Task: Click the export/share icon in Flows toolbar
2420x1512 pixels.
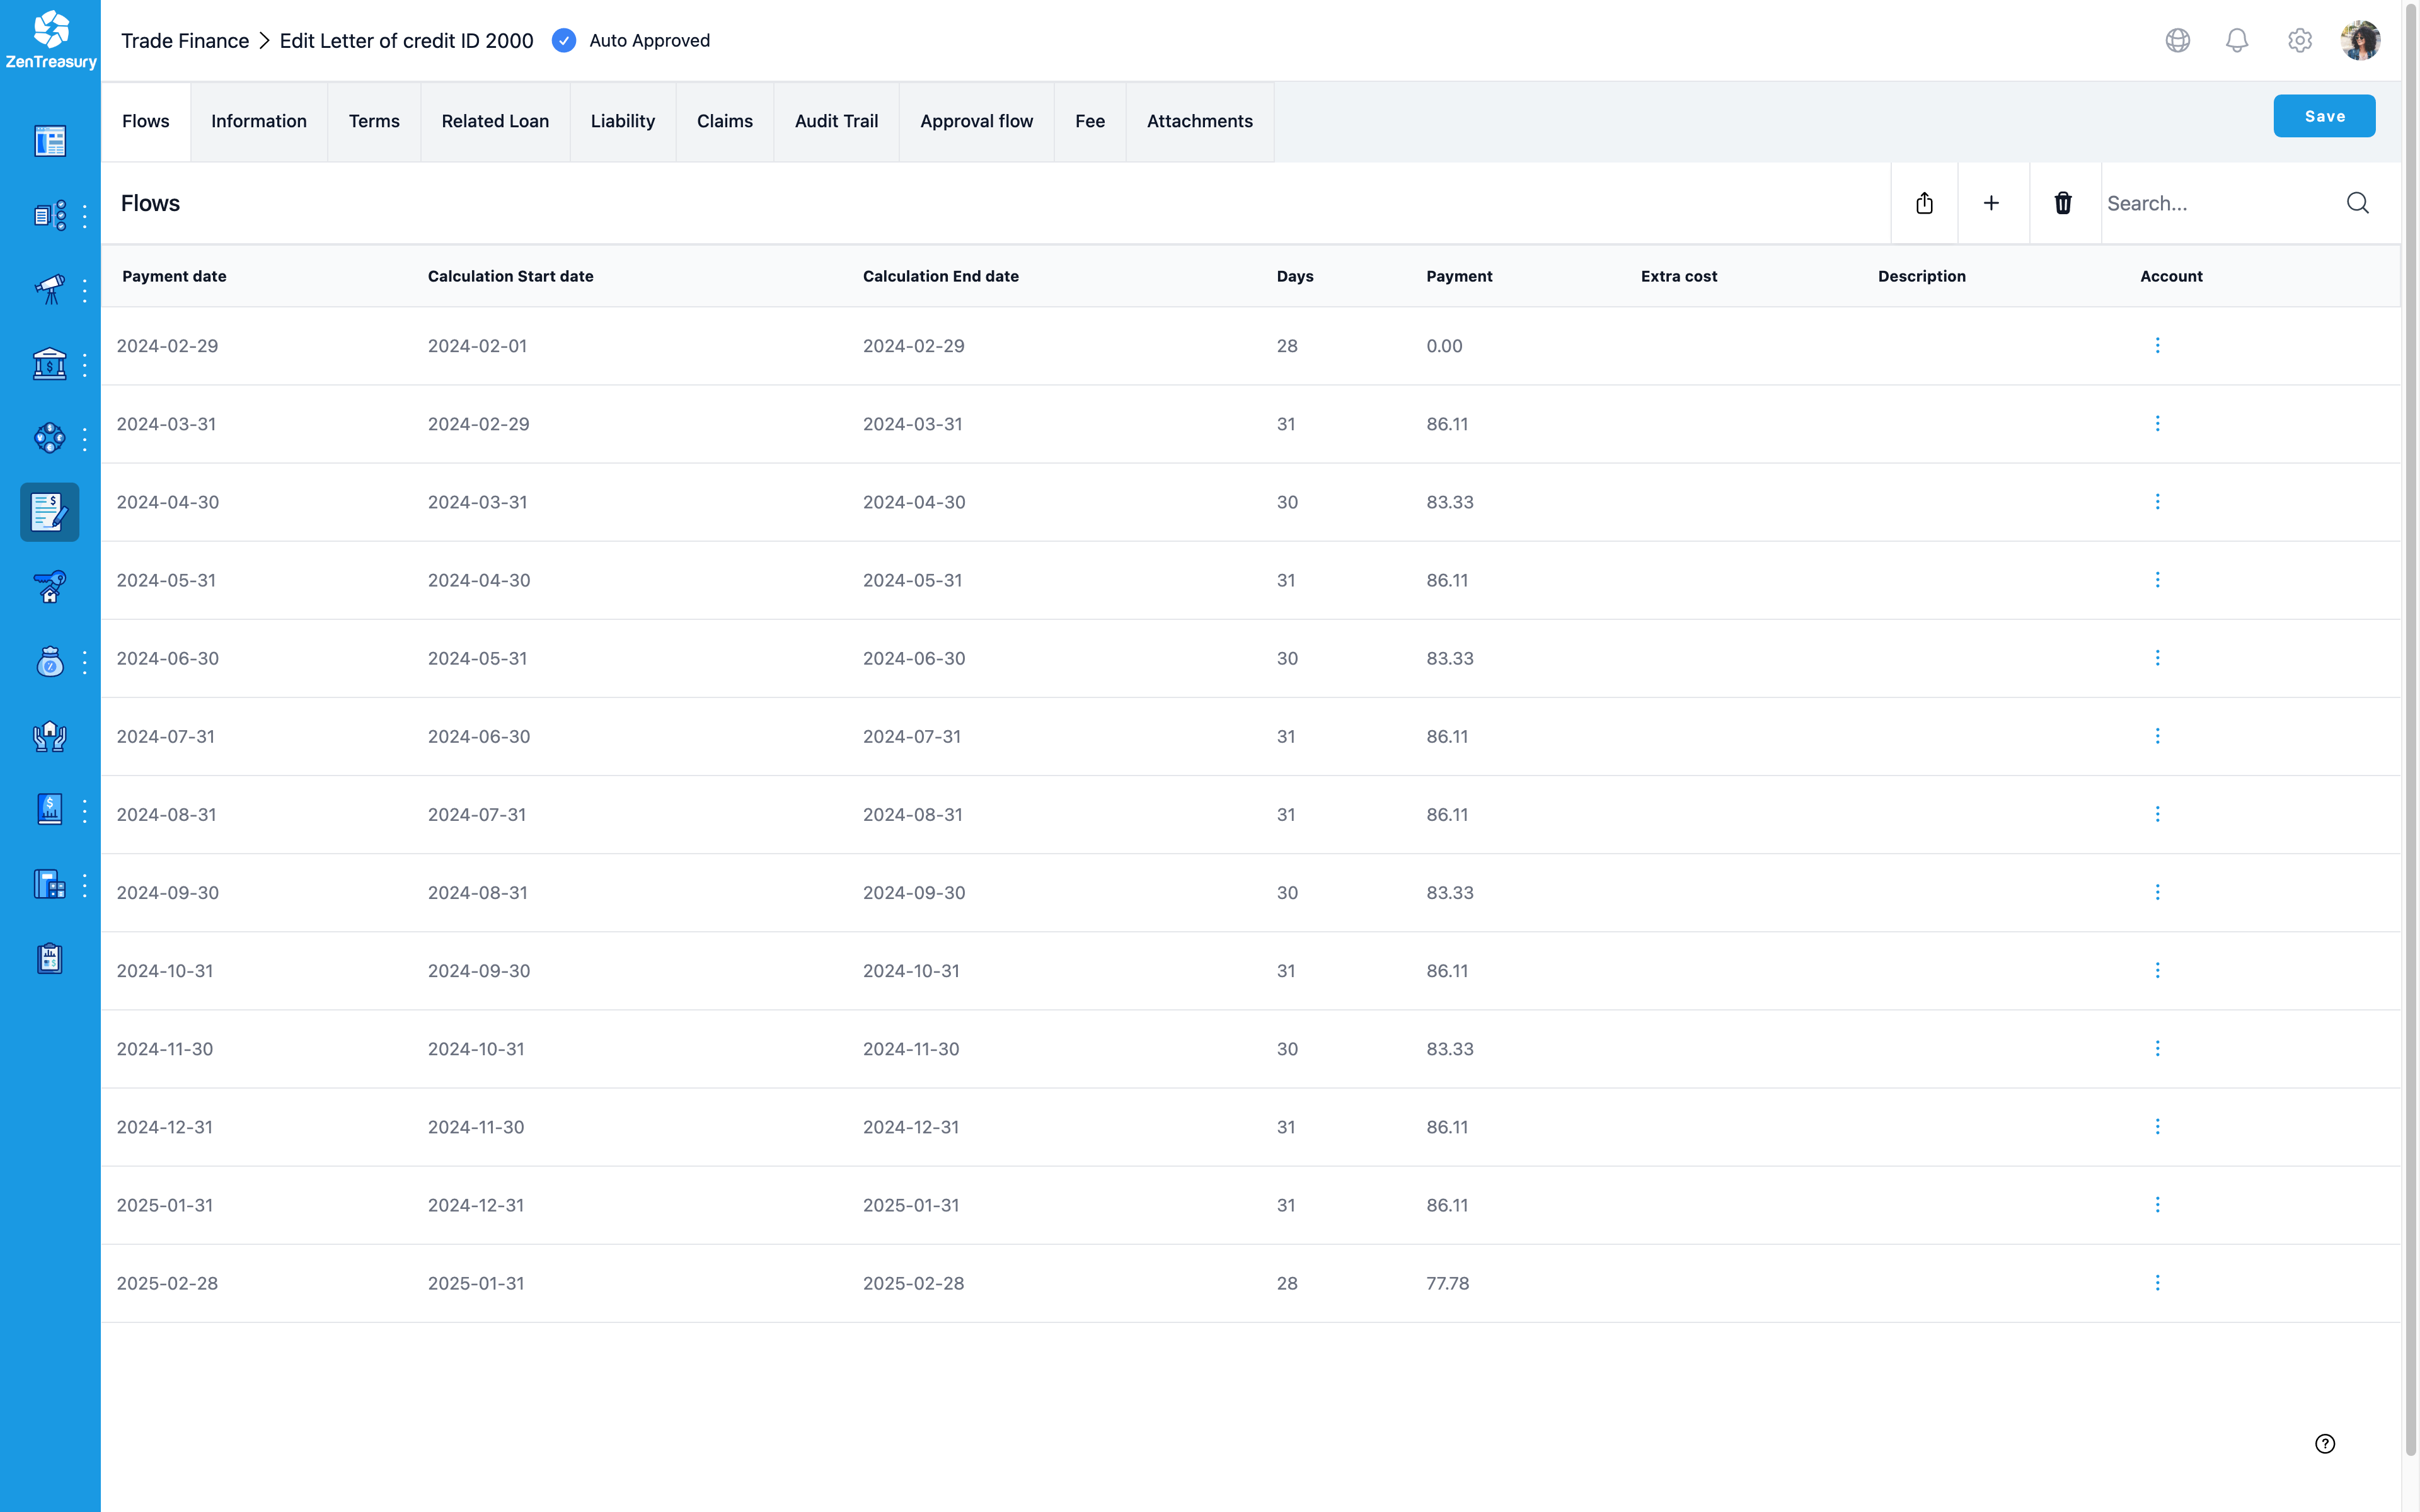Action: coord(1924,203)
